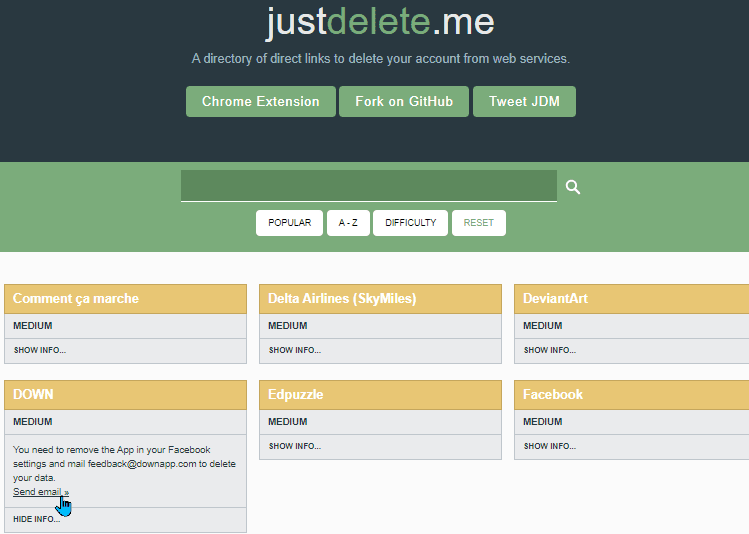The width and height of the screenshot is (749, 534).
Task: Click Fork on GitHub button
Action: [404, 101]
